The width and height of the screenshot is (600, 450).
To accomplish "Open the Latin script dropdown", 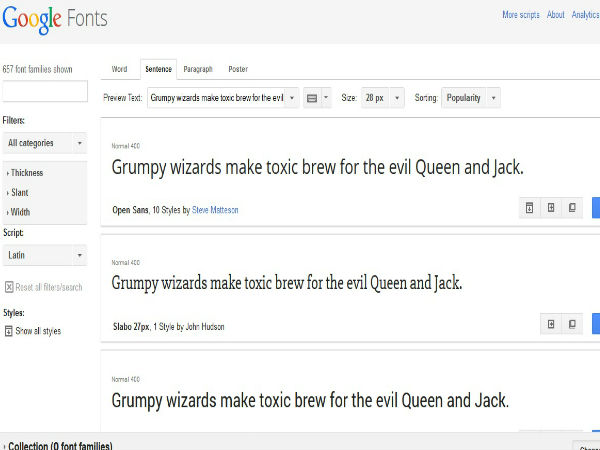I will coord(44,255).
